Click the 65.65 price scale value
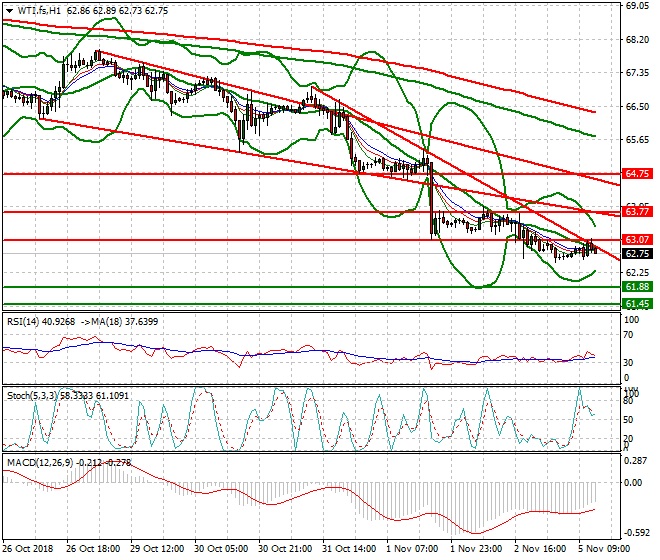660x560 pixels. [x=637, y=140]
